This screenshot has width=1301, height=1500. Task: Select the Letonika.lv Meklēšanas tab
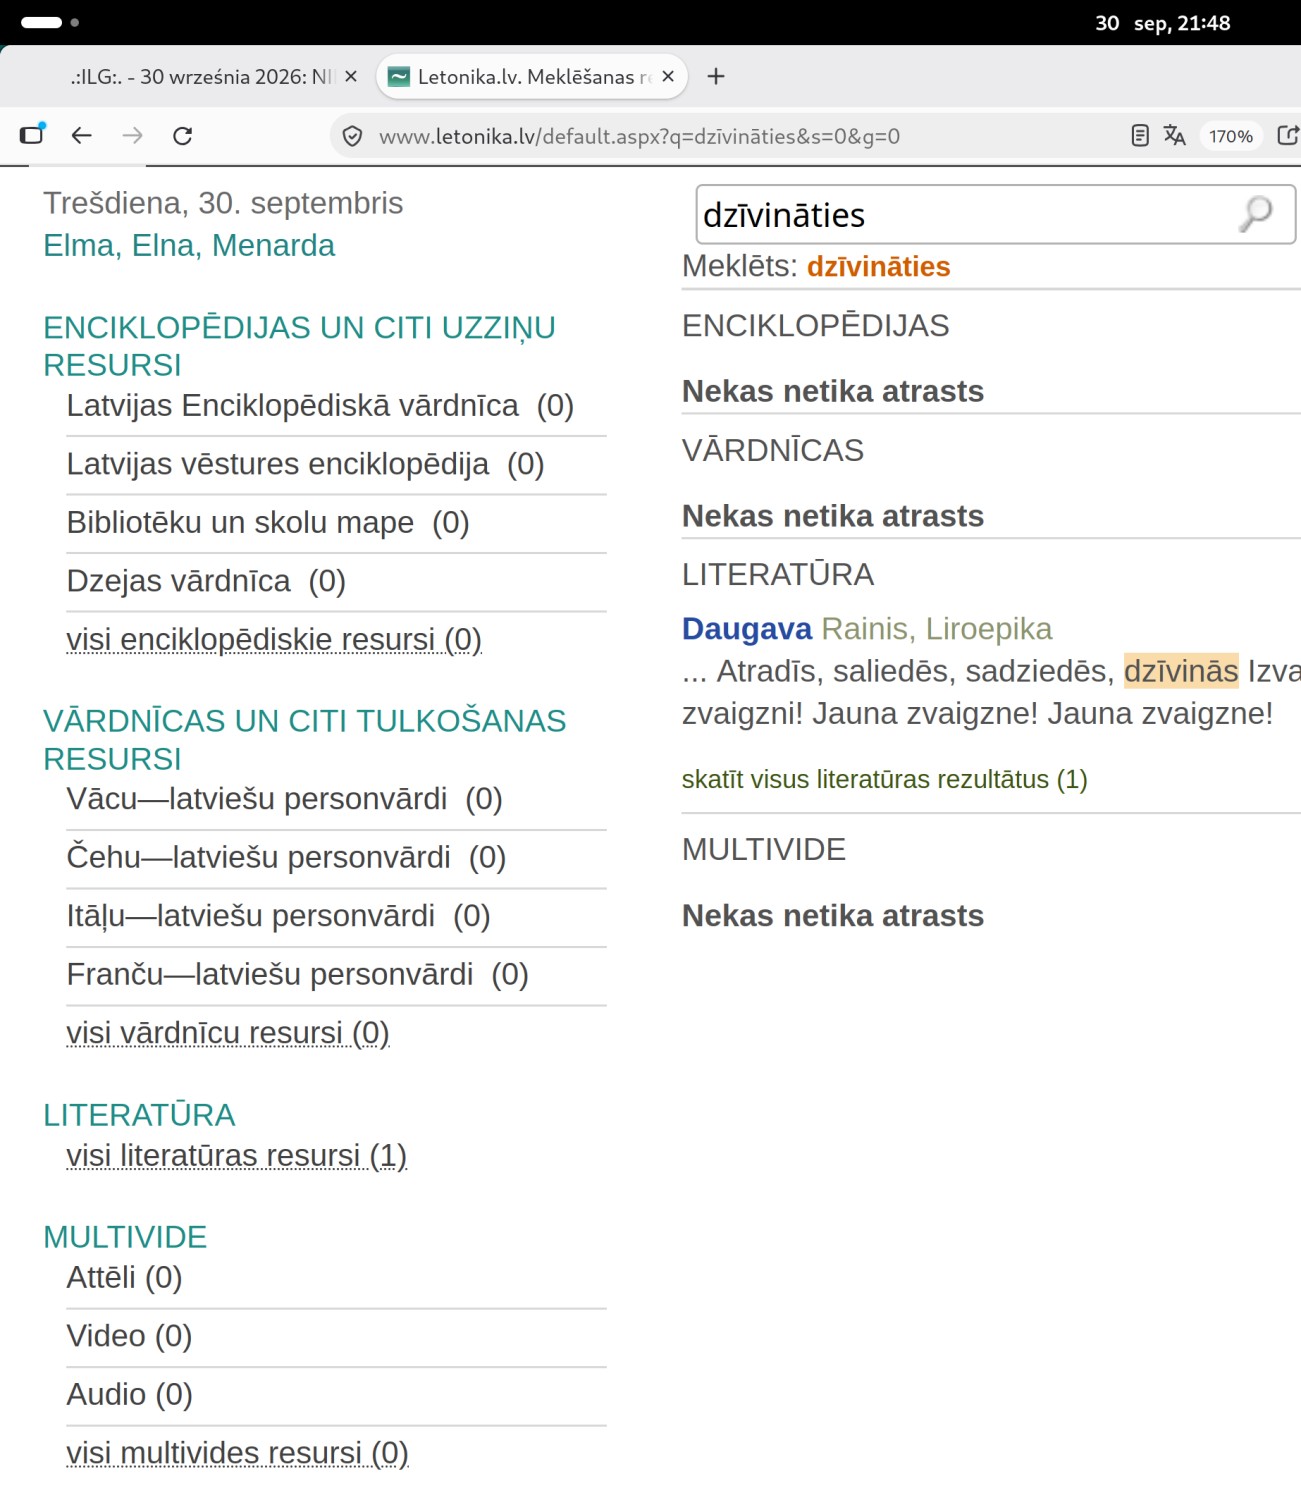[x=532, y=76]
